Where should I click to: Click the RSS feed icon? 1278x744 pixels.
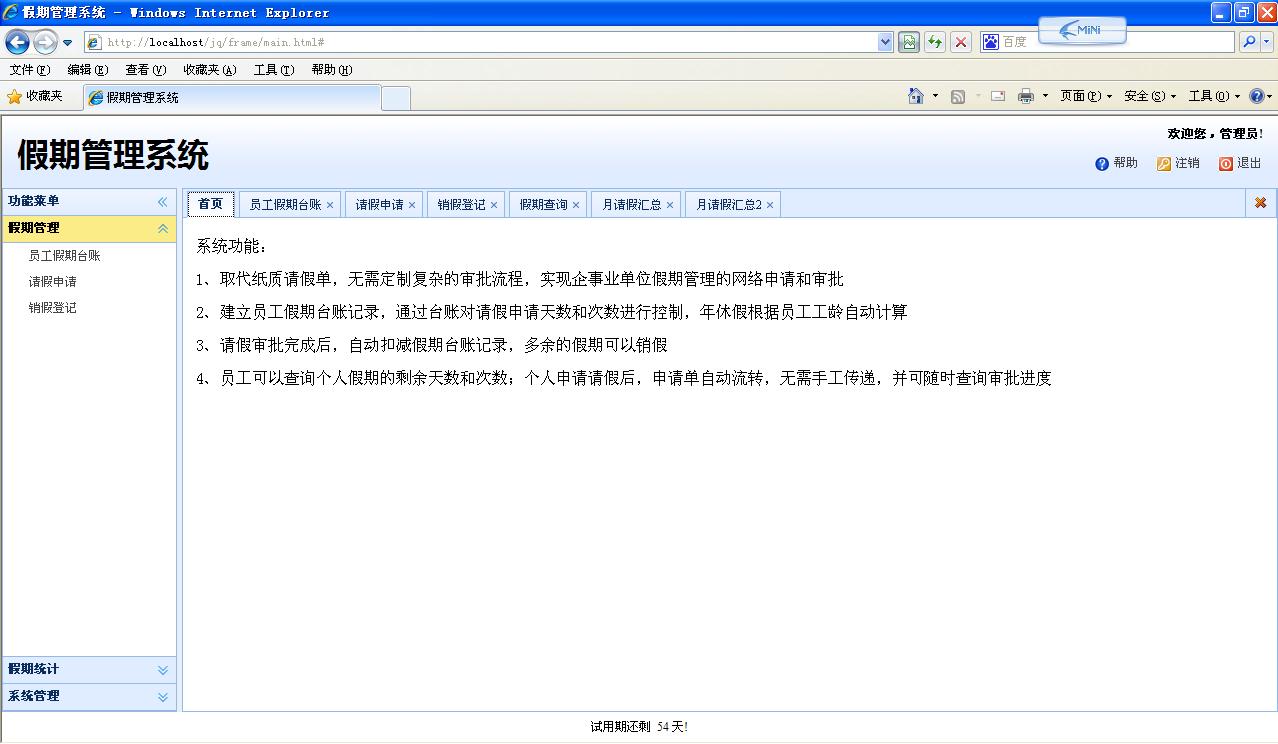pos(957,95)
